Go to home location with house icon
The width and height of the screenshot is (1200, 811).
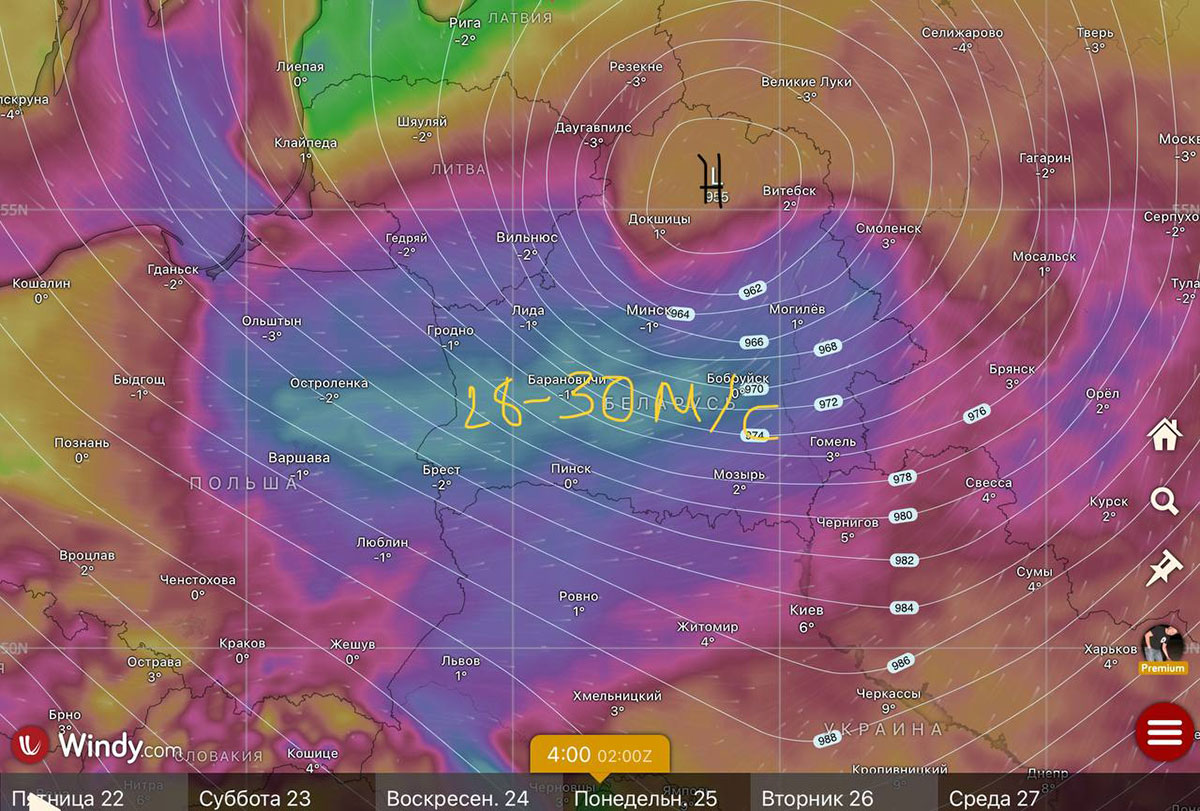pyautogui.click(x=1165, y=436)
